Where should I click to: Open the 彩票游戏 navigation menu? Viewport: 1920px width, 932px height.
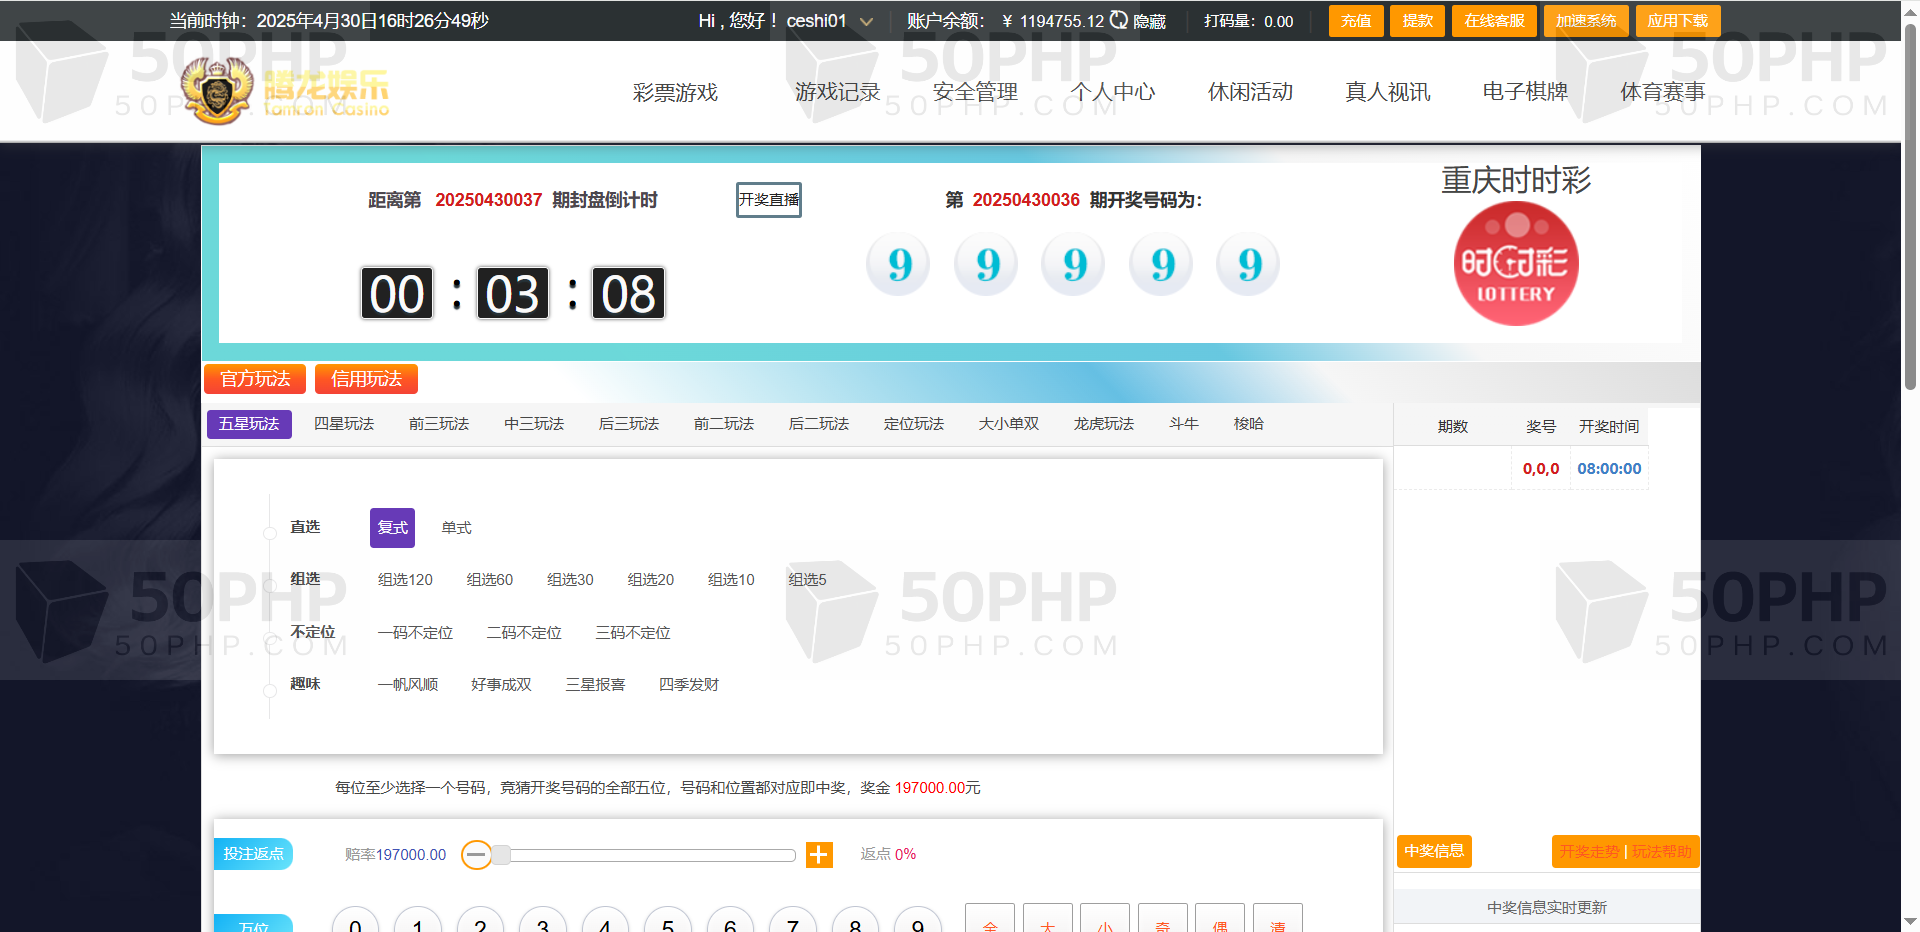click(675, 92)
